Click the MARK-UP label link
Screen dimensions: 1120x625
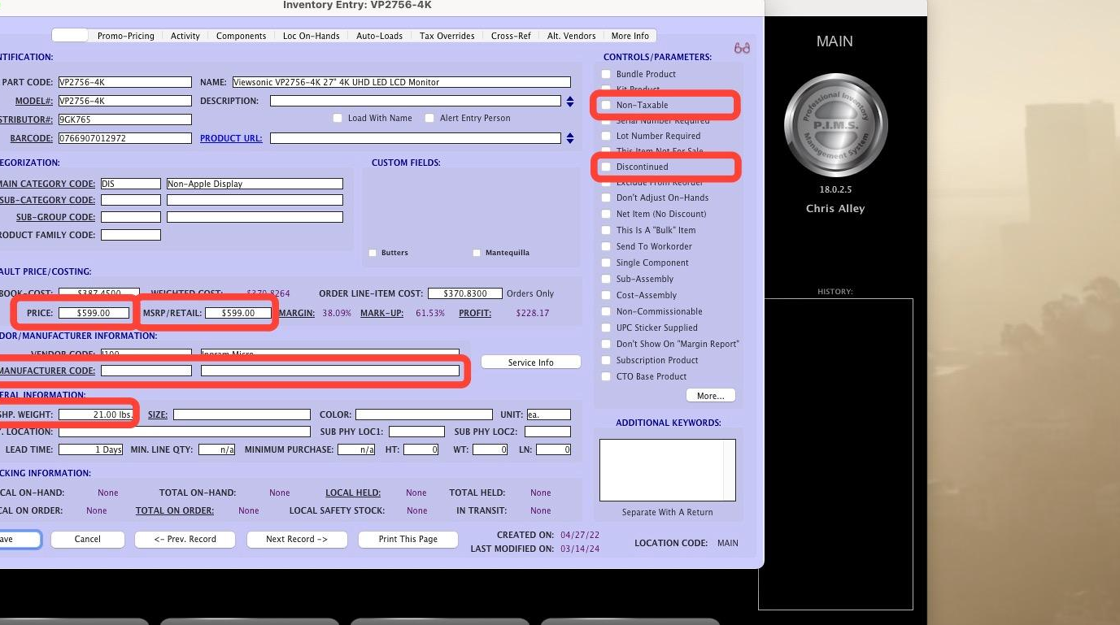coord(381,314)
